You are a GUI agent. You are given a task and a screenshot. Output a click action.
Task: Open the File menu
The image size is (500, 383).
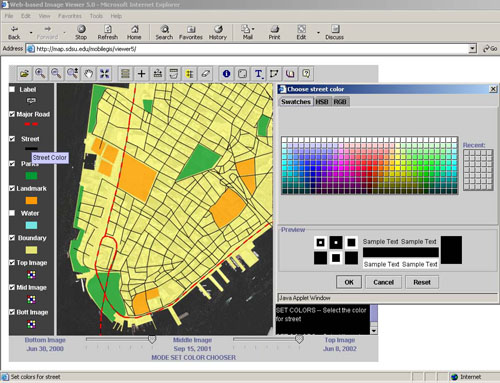pyautogui.click(x=9, y=16)
